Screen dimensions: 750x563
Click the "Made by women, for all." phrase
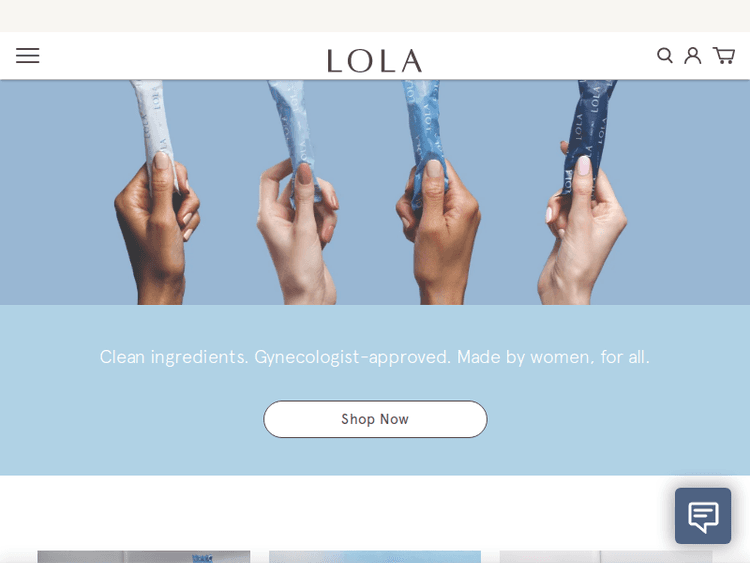(x=553, y=357)
